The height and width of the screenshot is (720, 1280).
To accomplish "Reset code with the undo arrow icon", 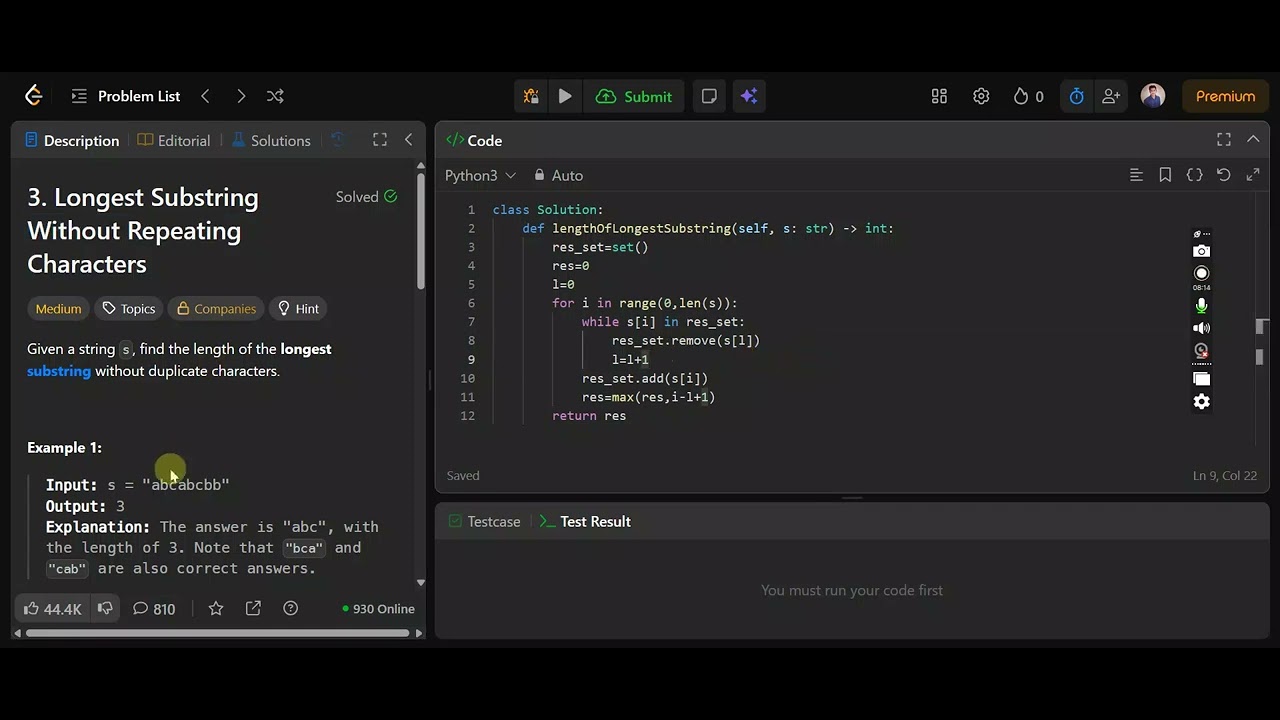I will pos(1223,175).
